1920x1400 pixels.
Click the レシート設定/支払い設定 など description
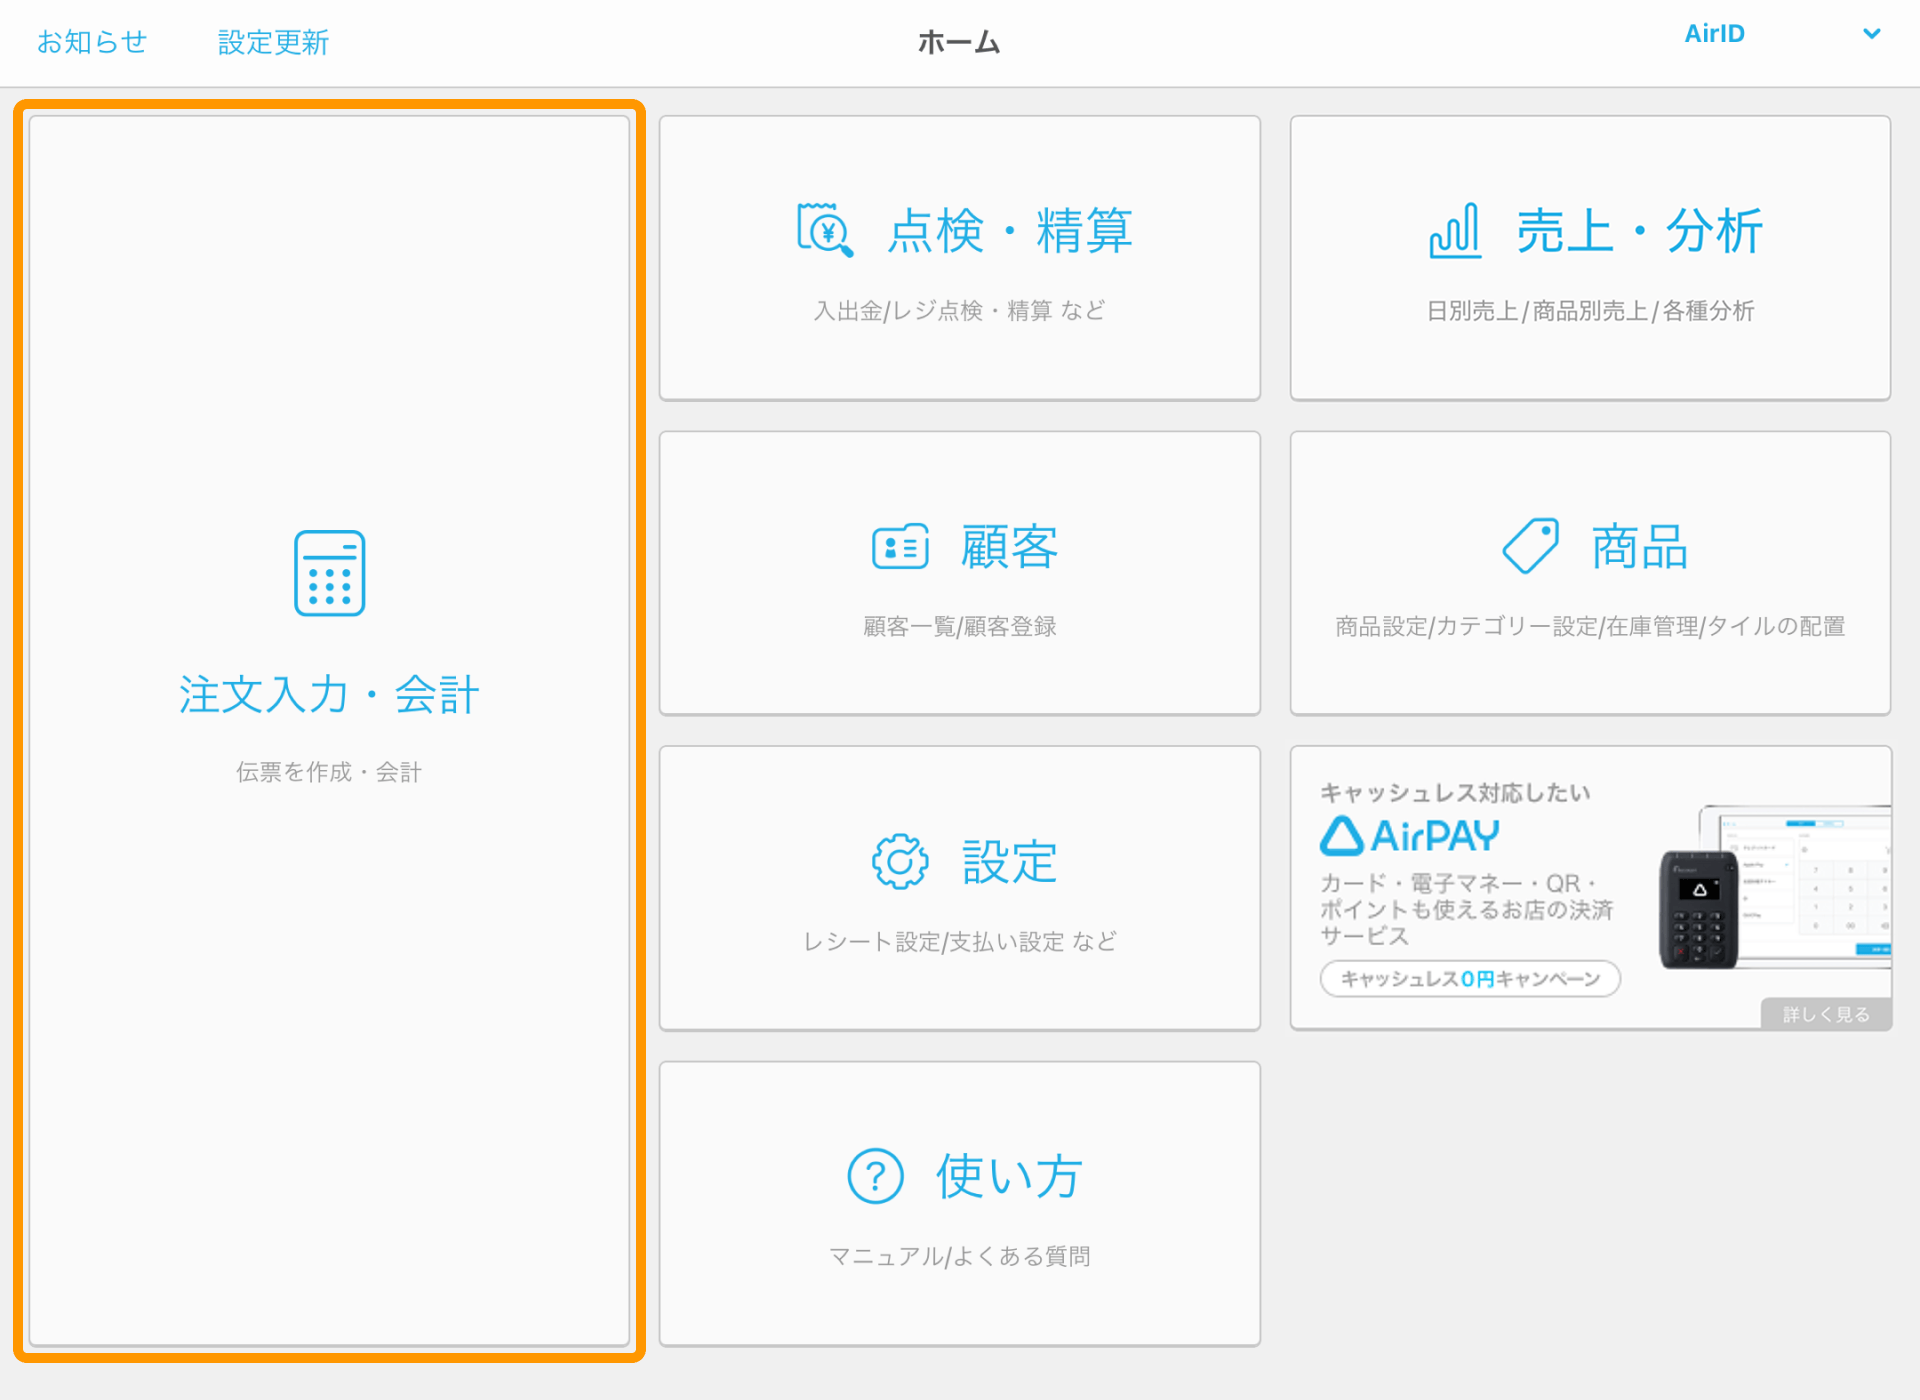[959, 942]
